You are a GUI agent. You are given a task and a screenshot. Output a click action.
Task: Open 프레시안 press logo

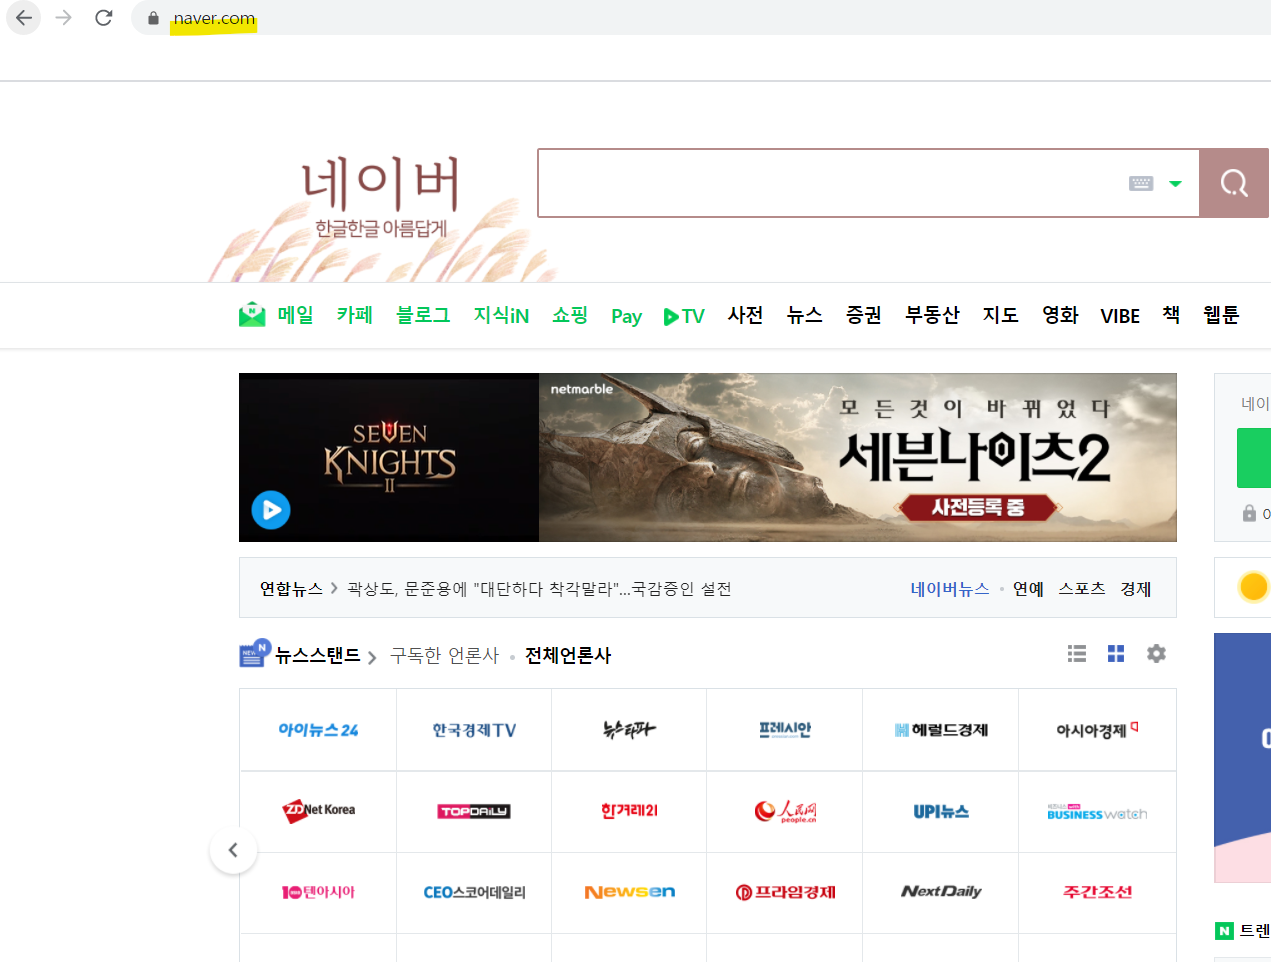tap(785, 730)
